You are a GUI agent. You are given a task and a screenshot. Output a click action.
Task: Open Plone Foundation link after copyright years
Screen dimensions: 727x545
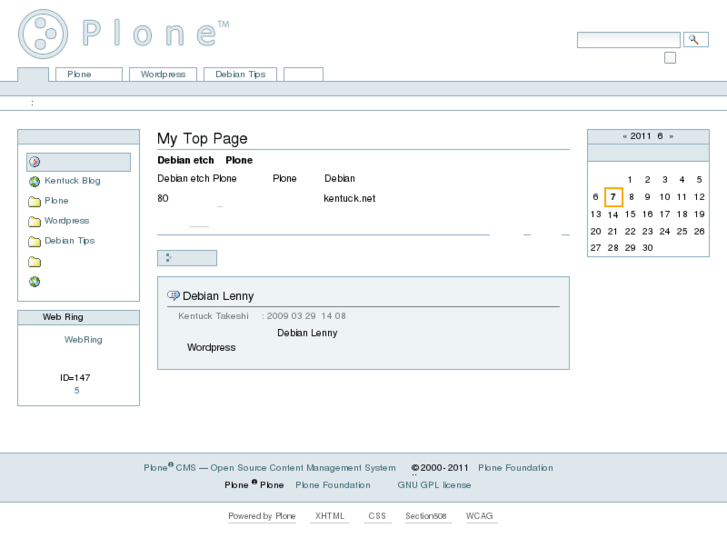coord(516,468)
